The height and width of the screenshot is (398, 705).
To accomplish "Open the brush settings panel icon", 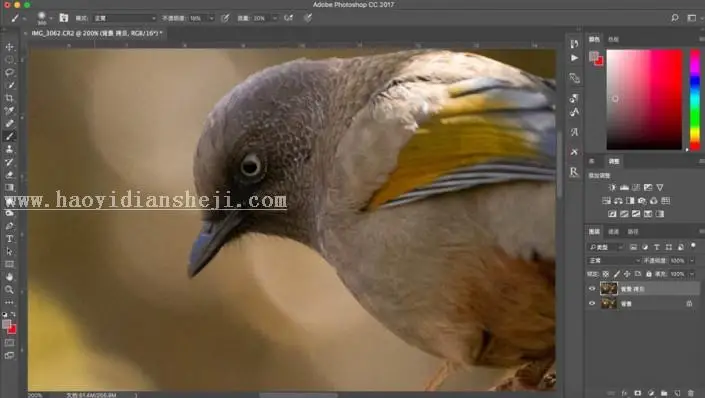I will click(x=64, y=18).
